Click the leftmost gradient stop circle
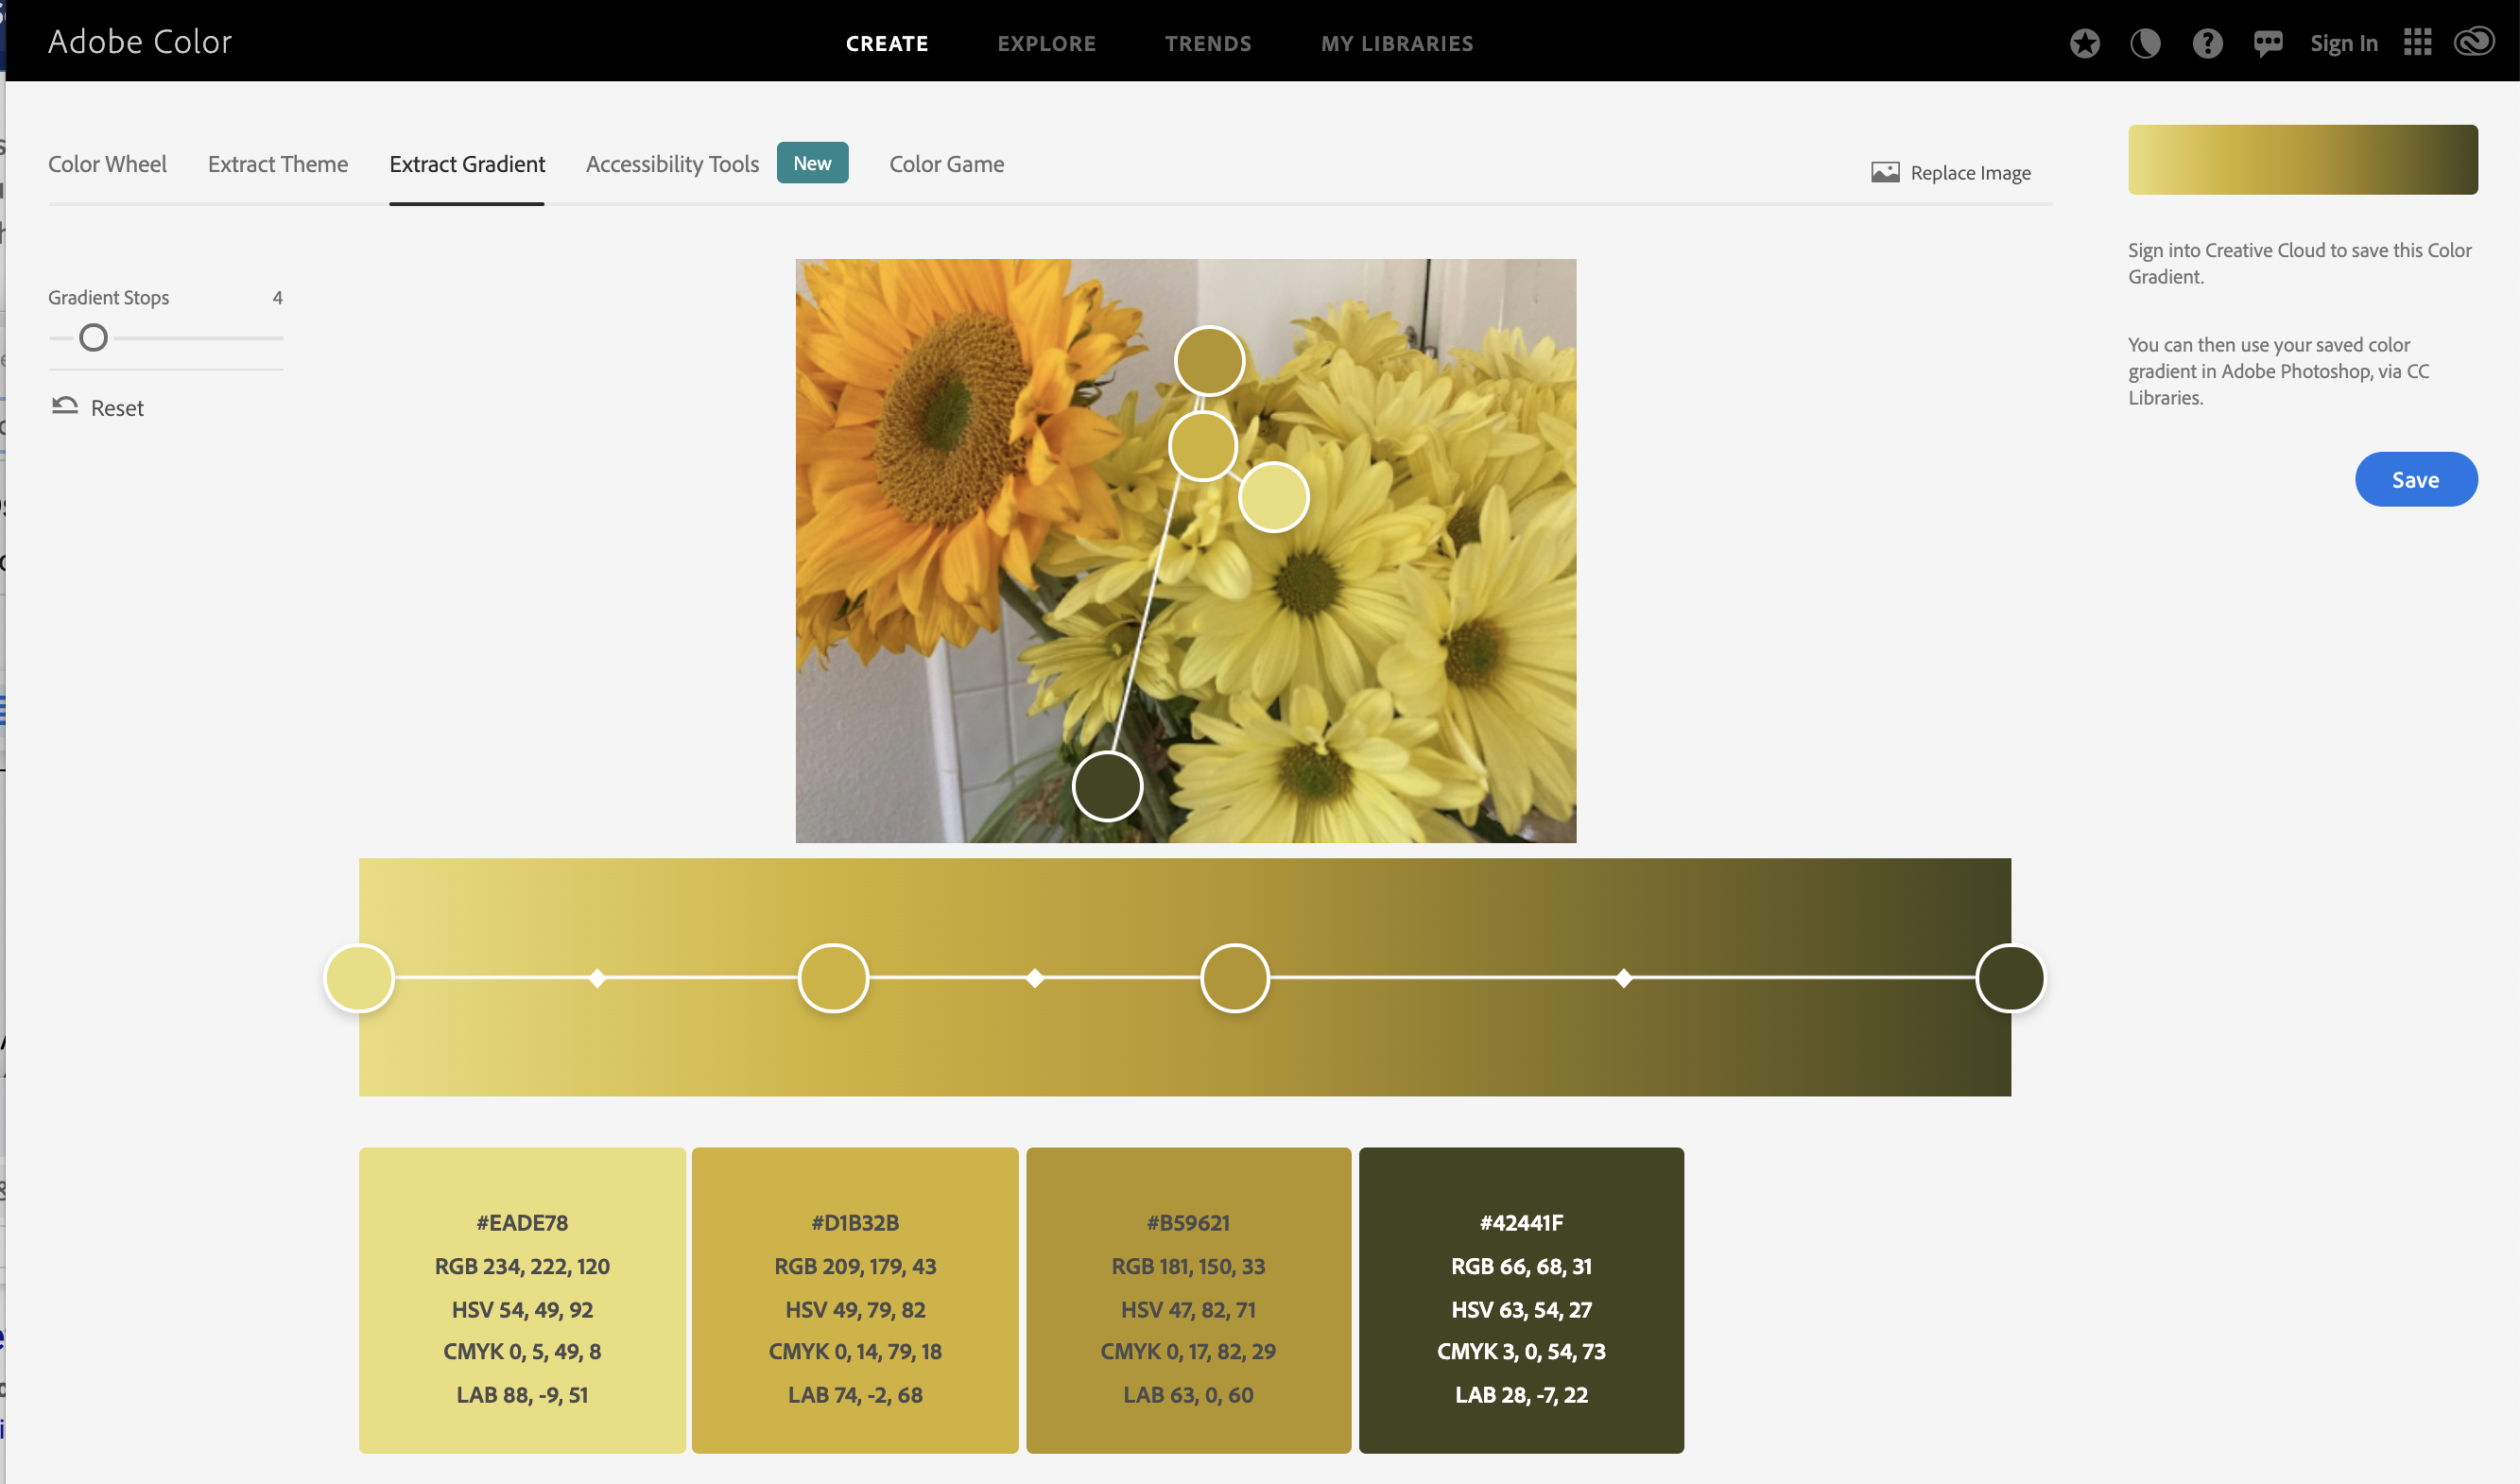Viewport: 2520px width, 1484px height. pyautogui.click(x=358, y=977)
